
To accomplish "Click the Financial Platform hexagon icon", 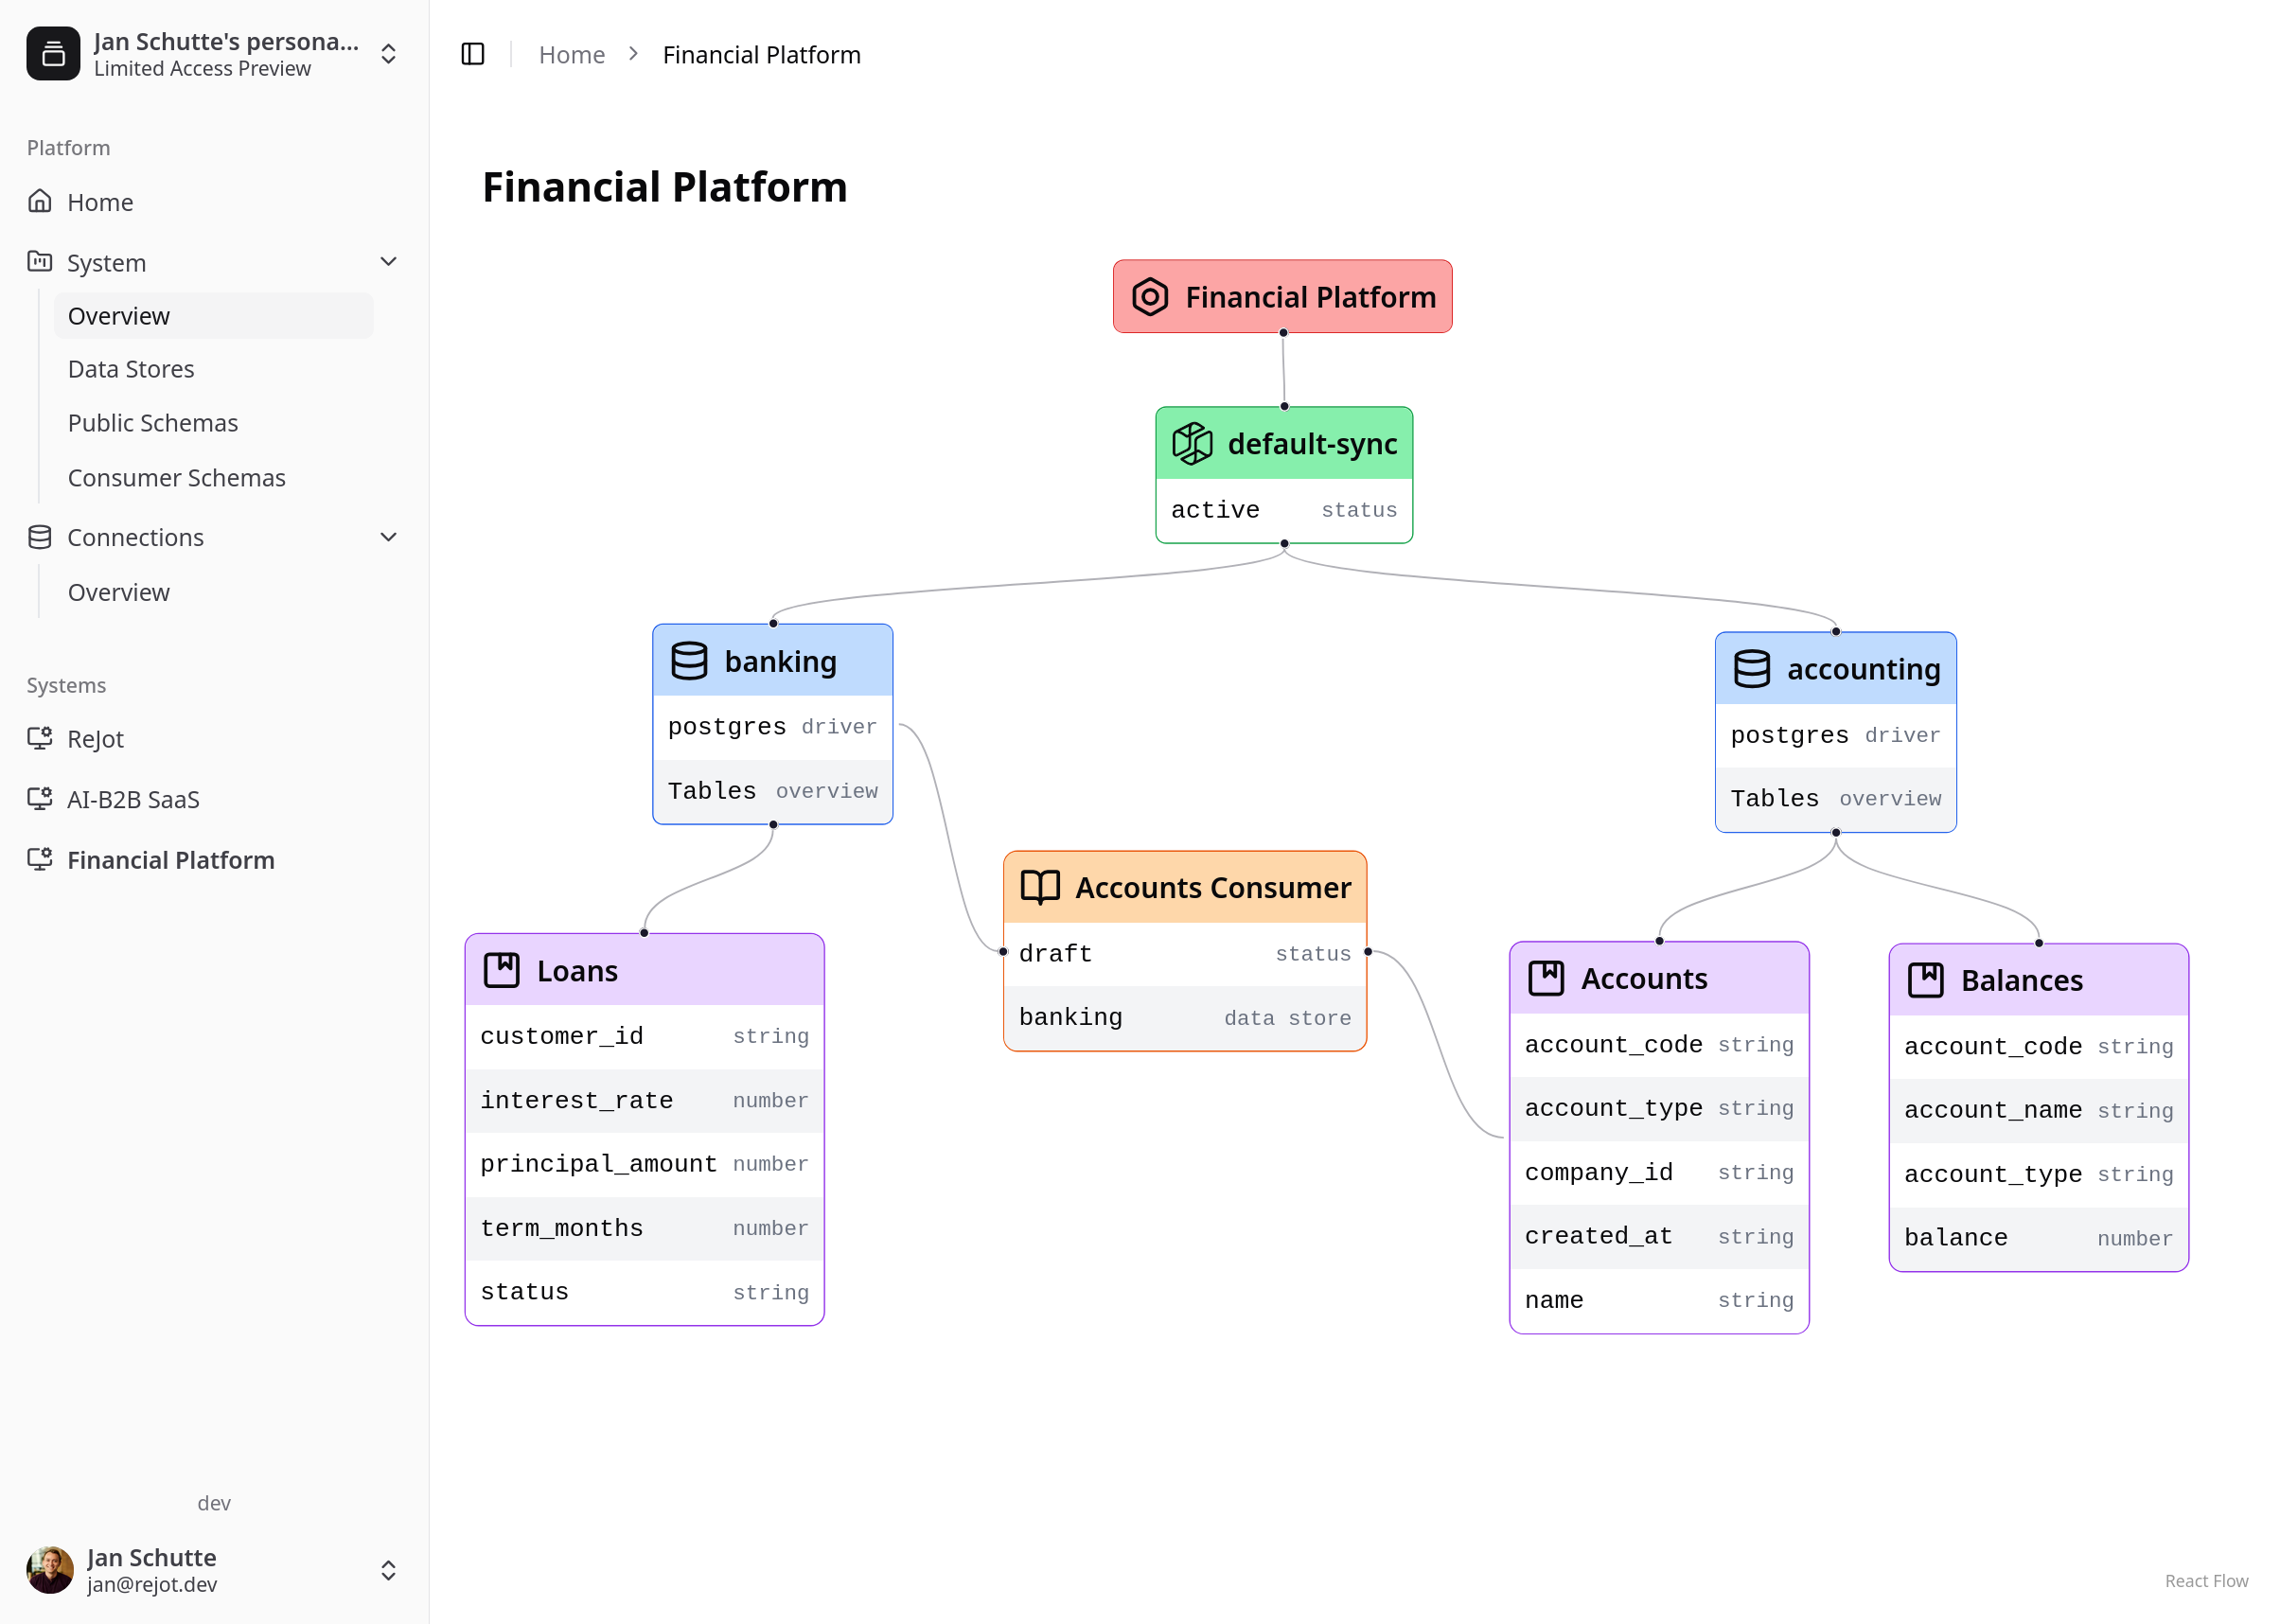I will click(1150, 297).
